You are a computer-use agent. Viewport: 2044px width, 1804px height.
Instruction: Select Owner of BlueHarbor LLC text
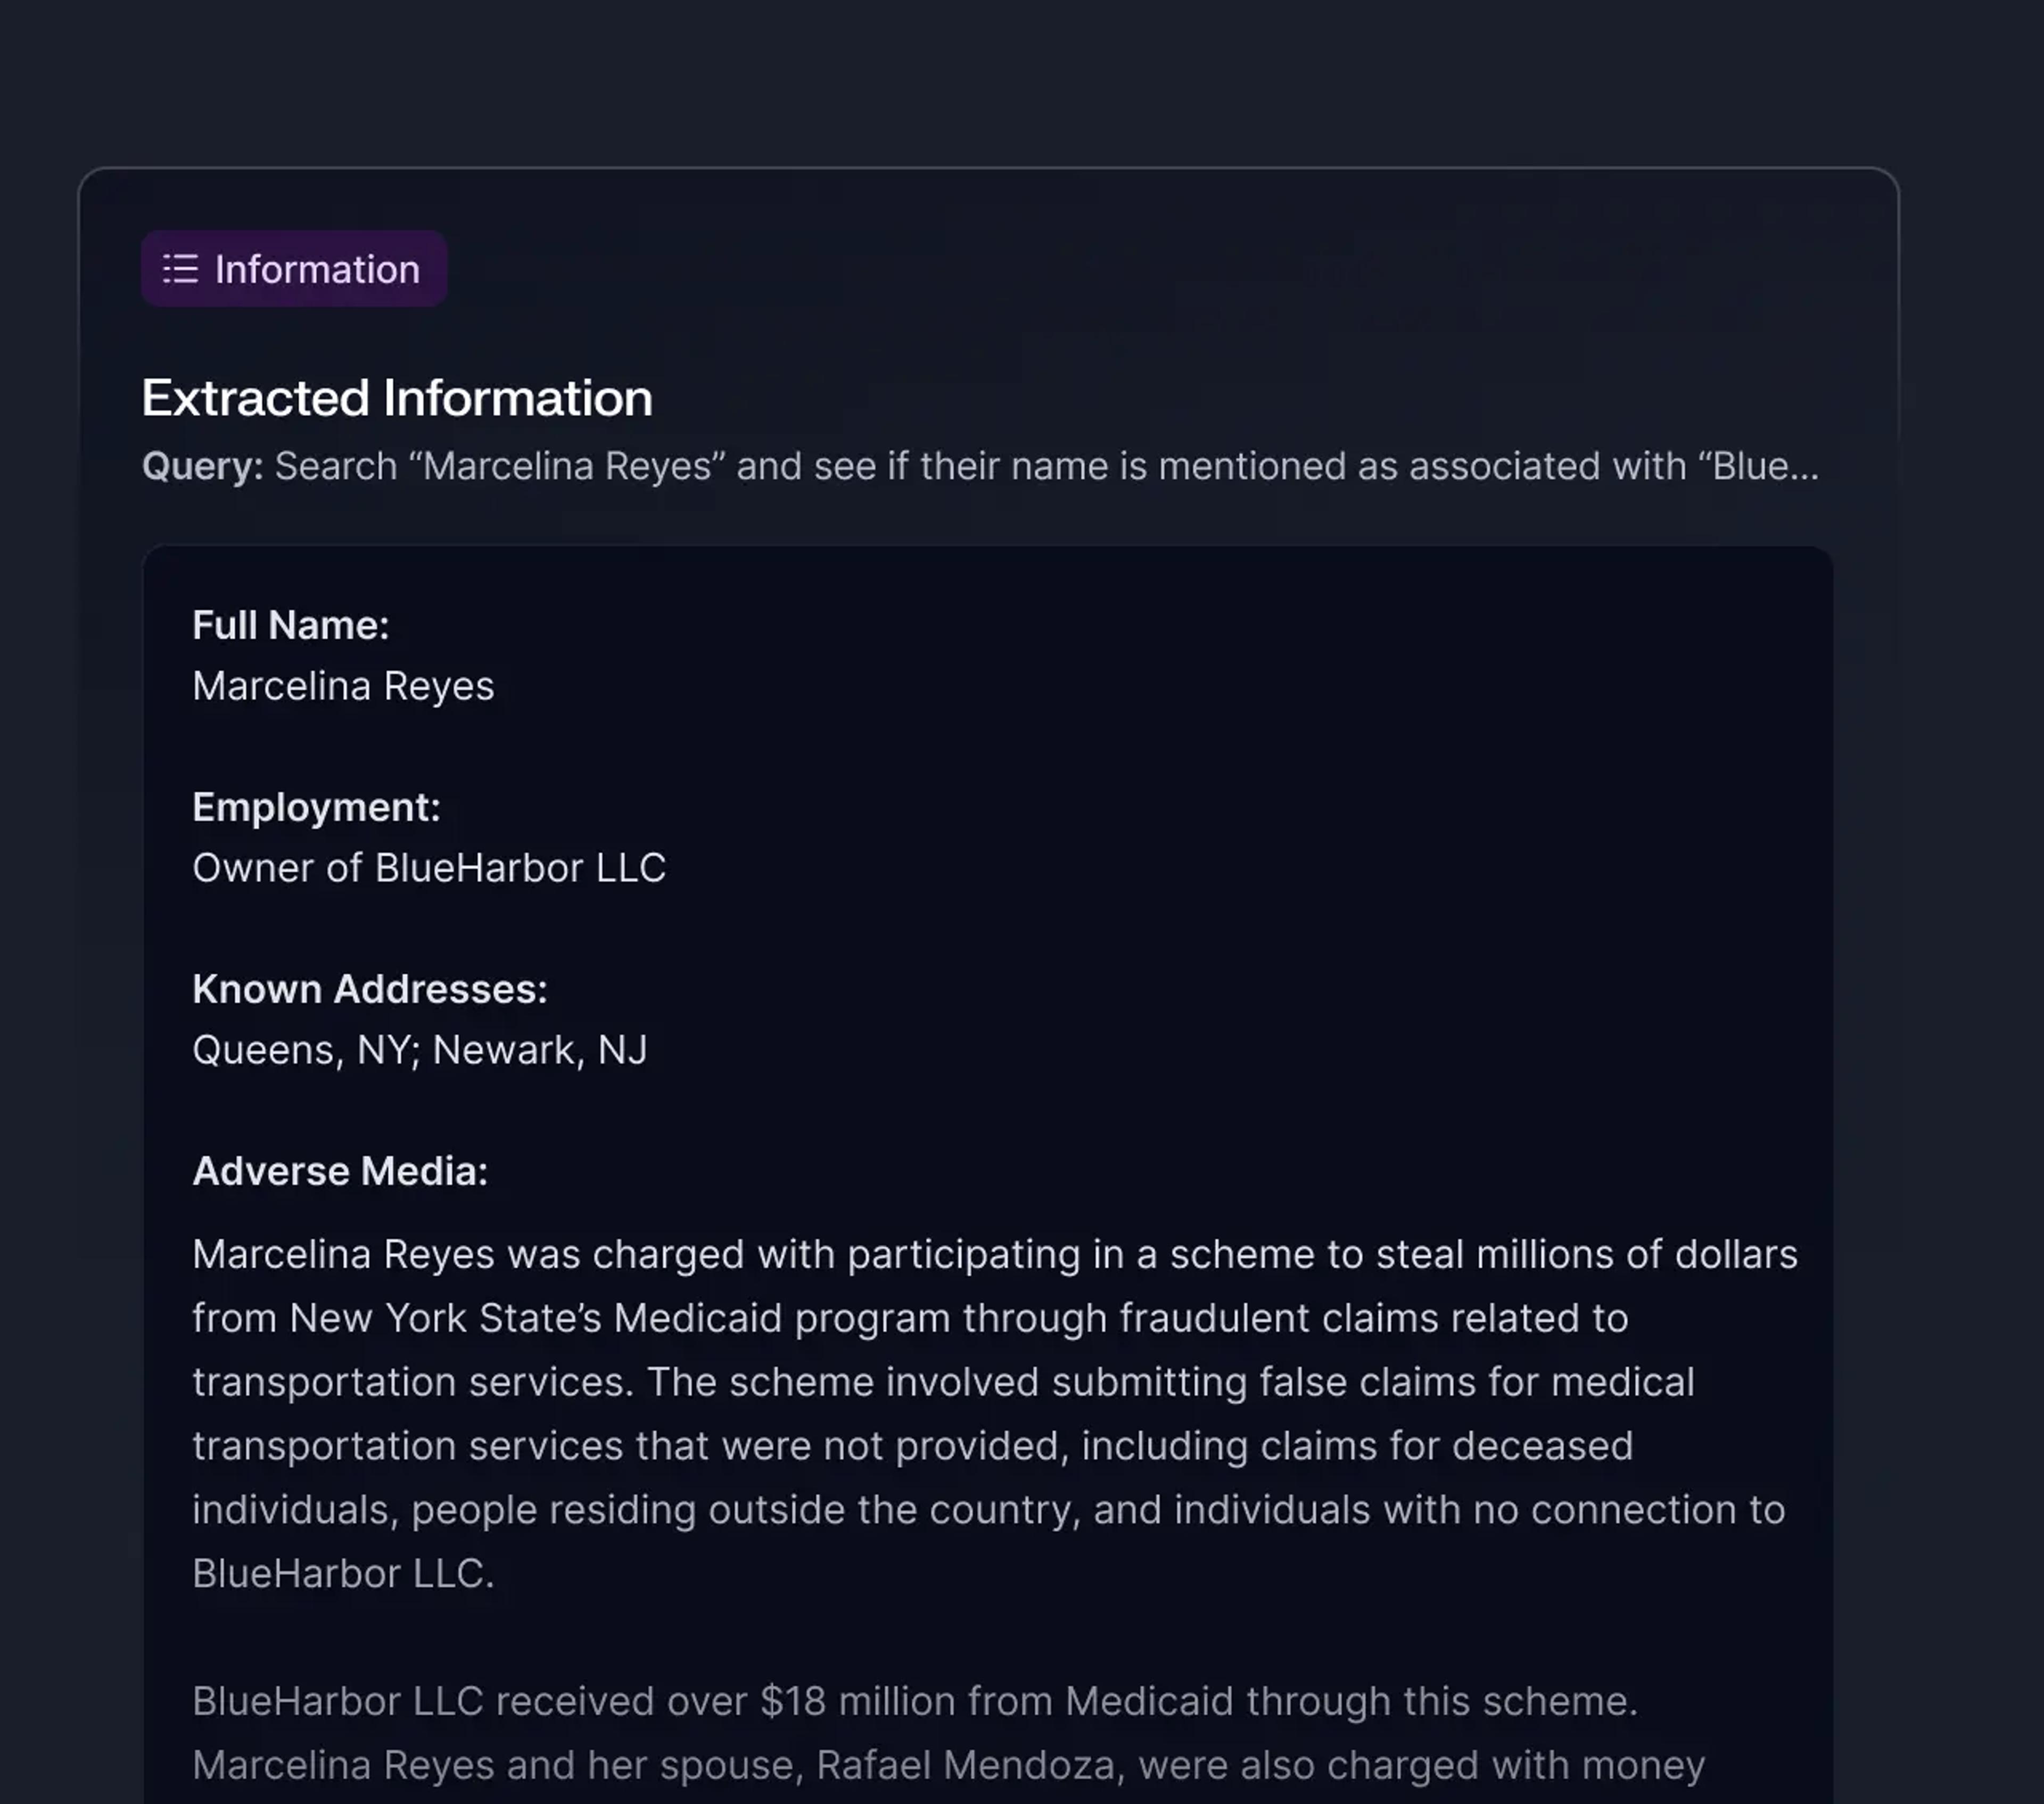pos(429,868)
